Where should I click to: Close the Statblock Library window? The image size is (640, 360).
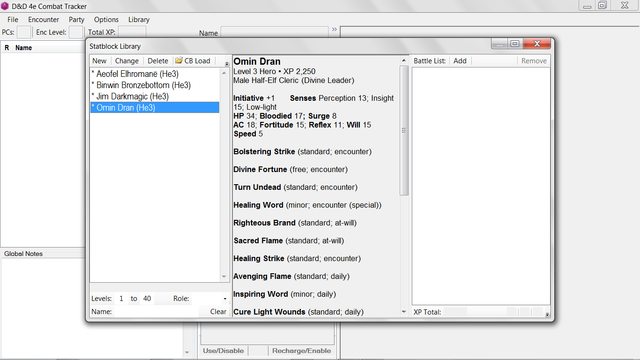pos(537,44)
